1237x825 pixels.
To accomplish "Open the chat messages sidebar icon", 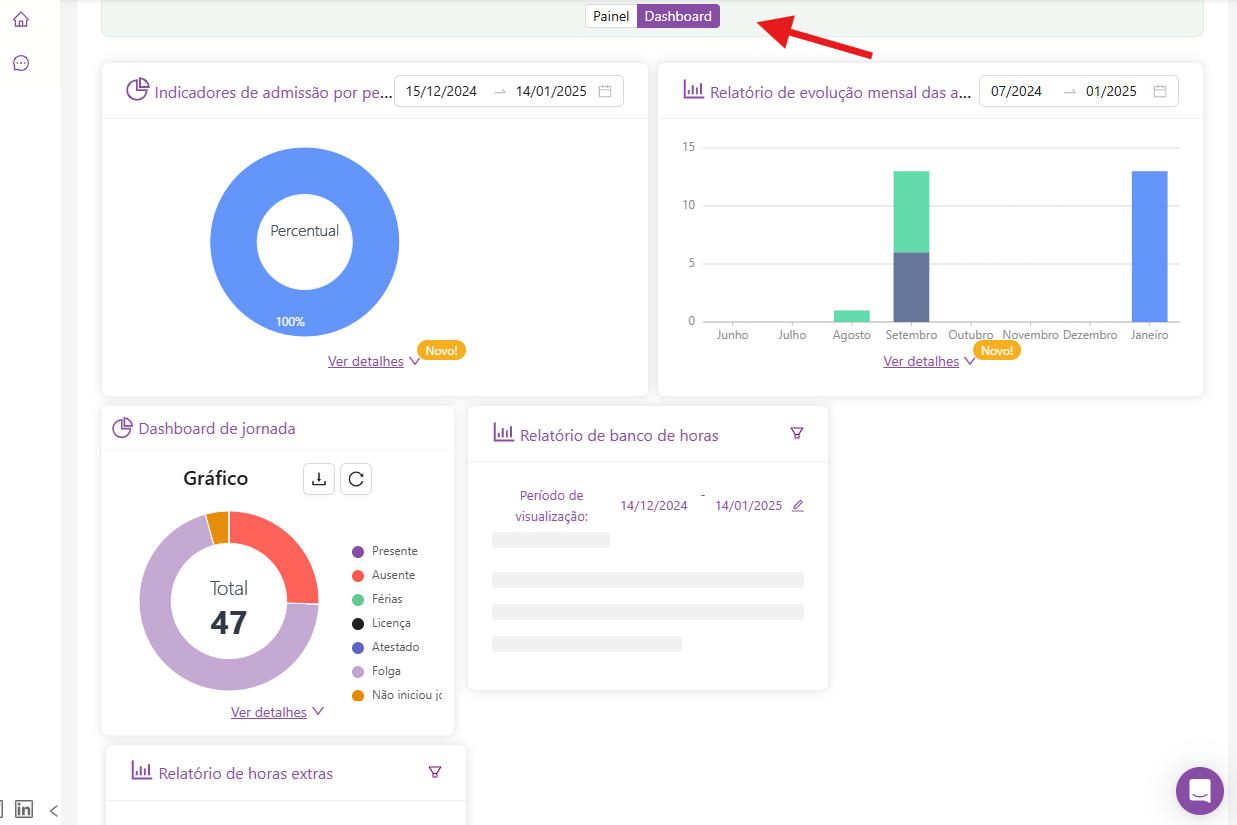I will pos(21,63).
